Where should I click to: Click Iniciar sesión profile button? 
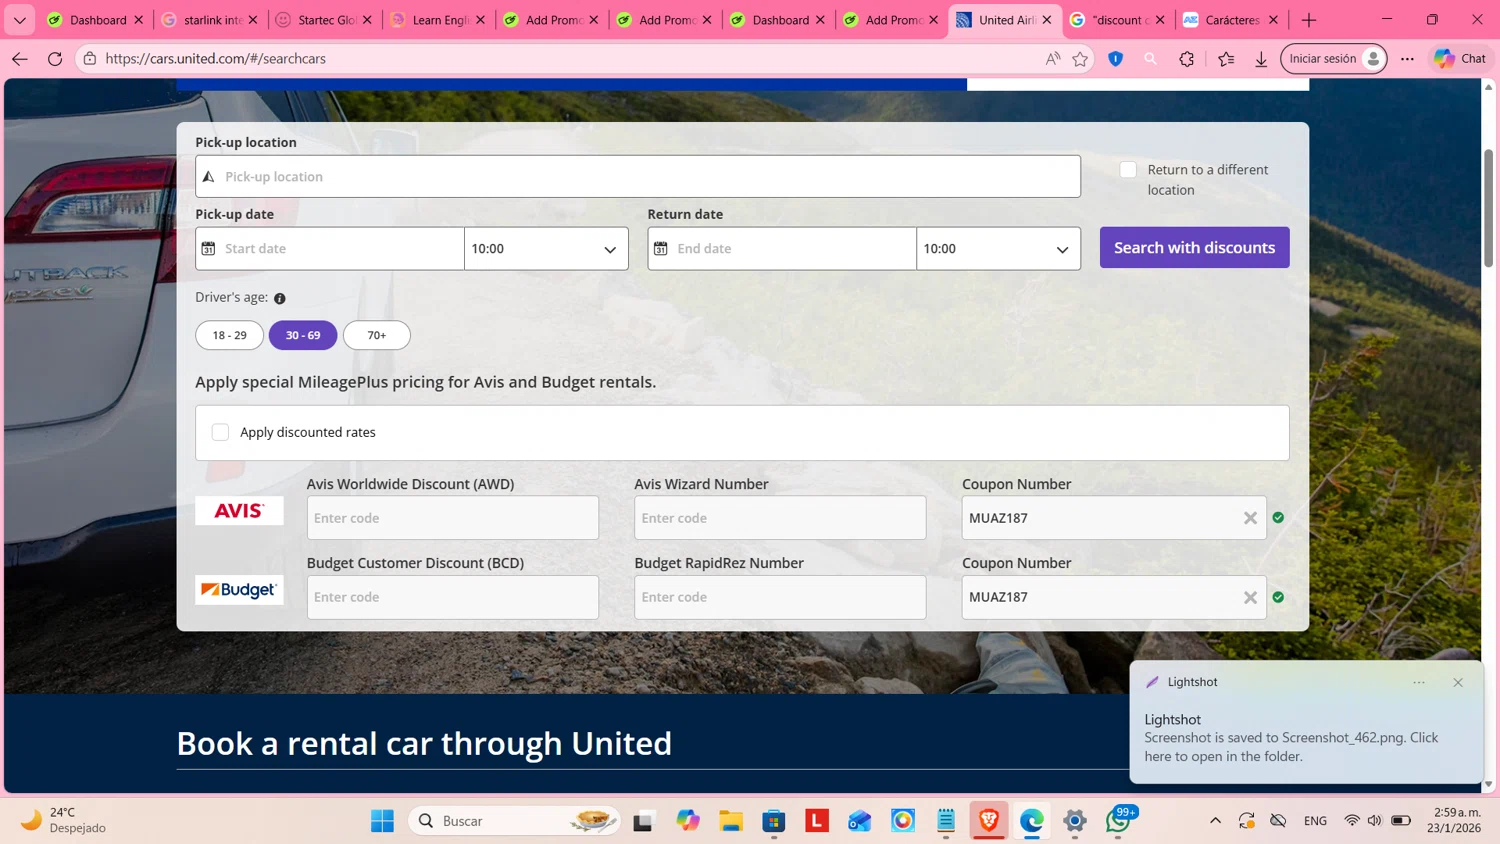click(1334, 59)
